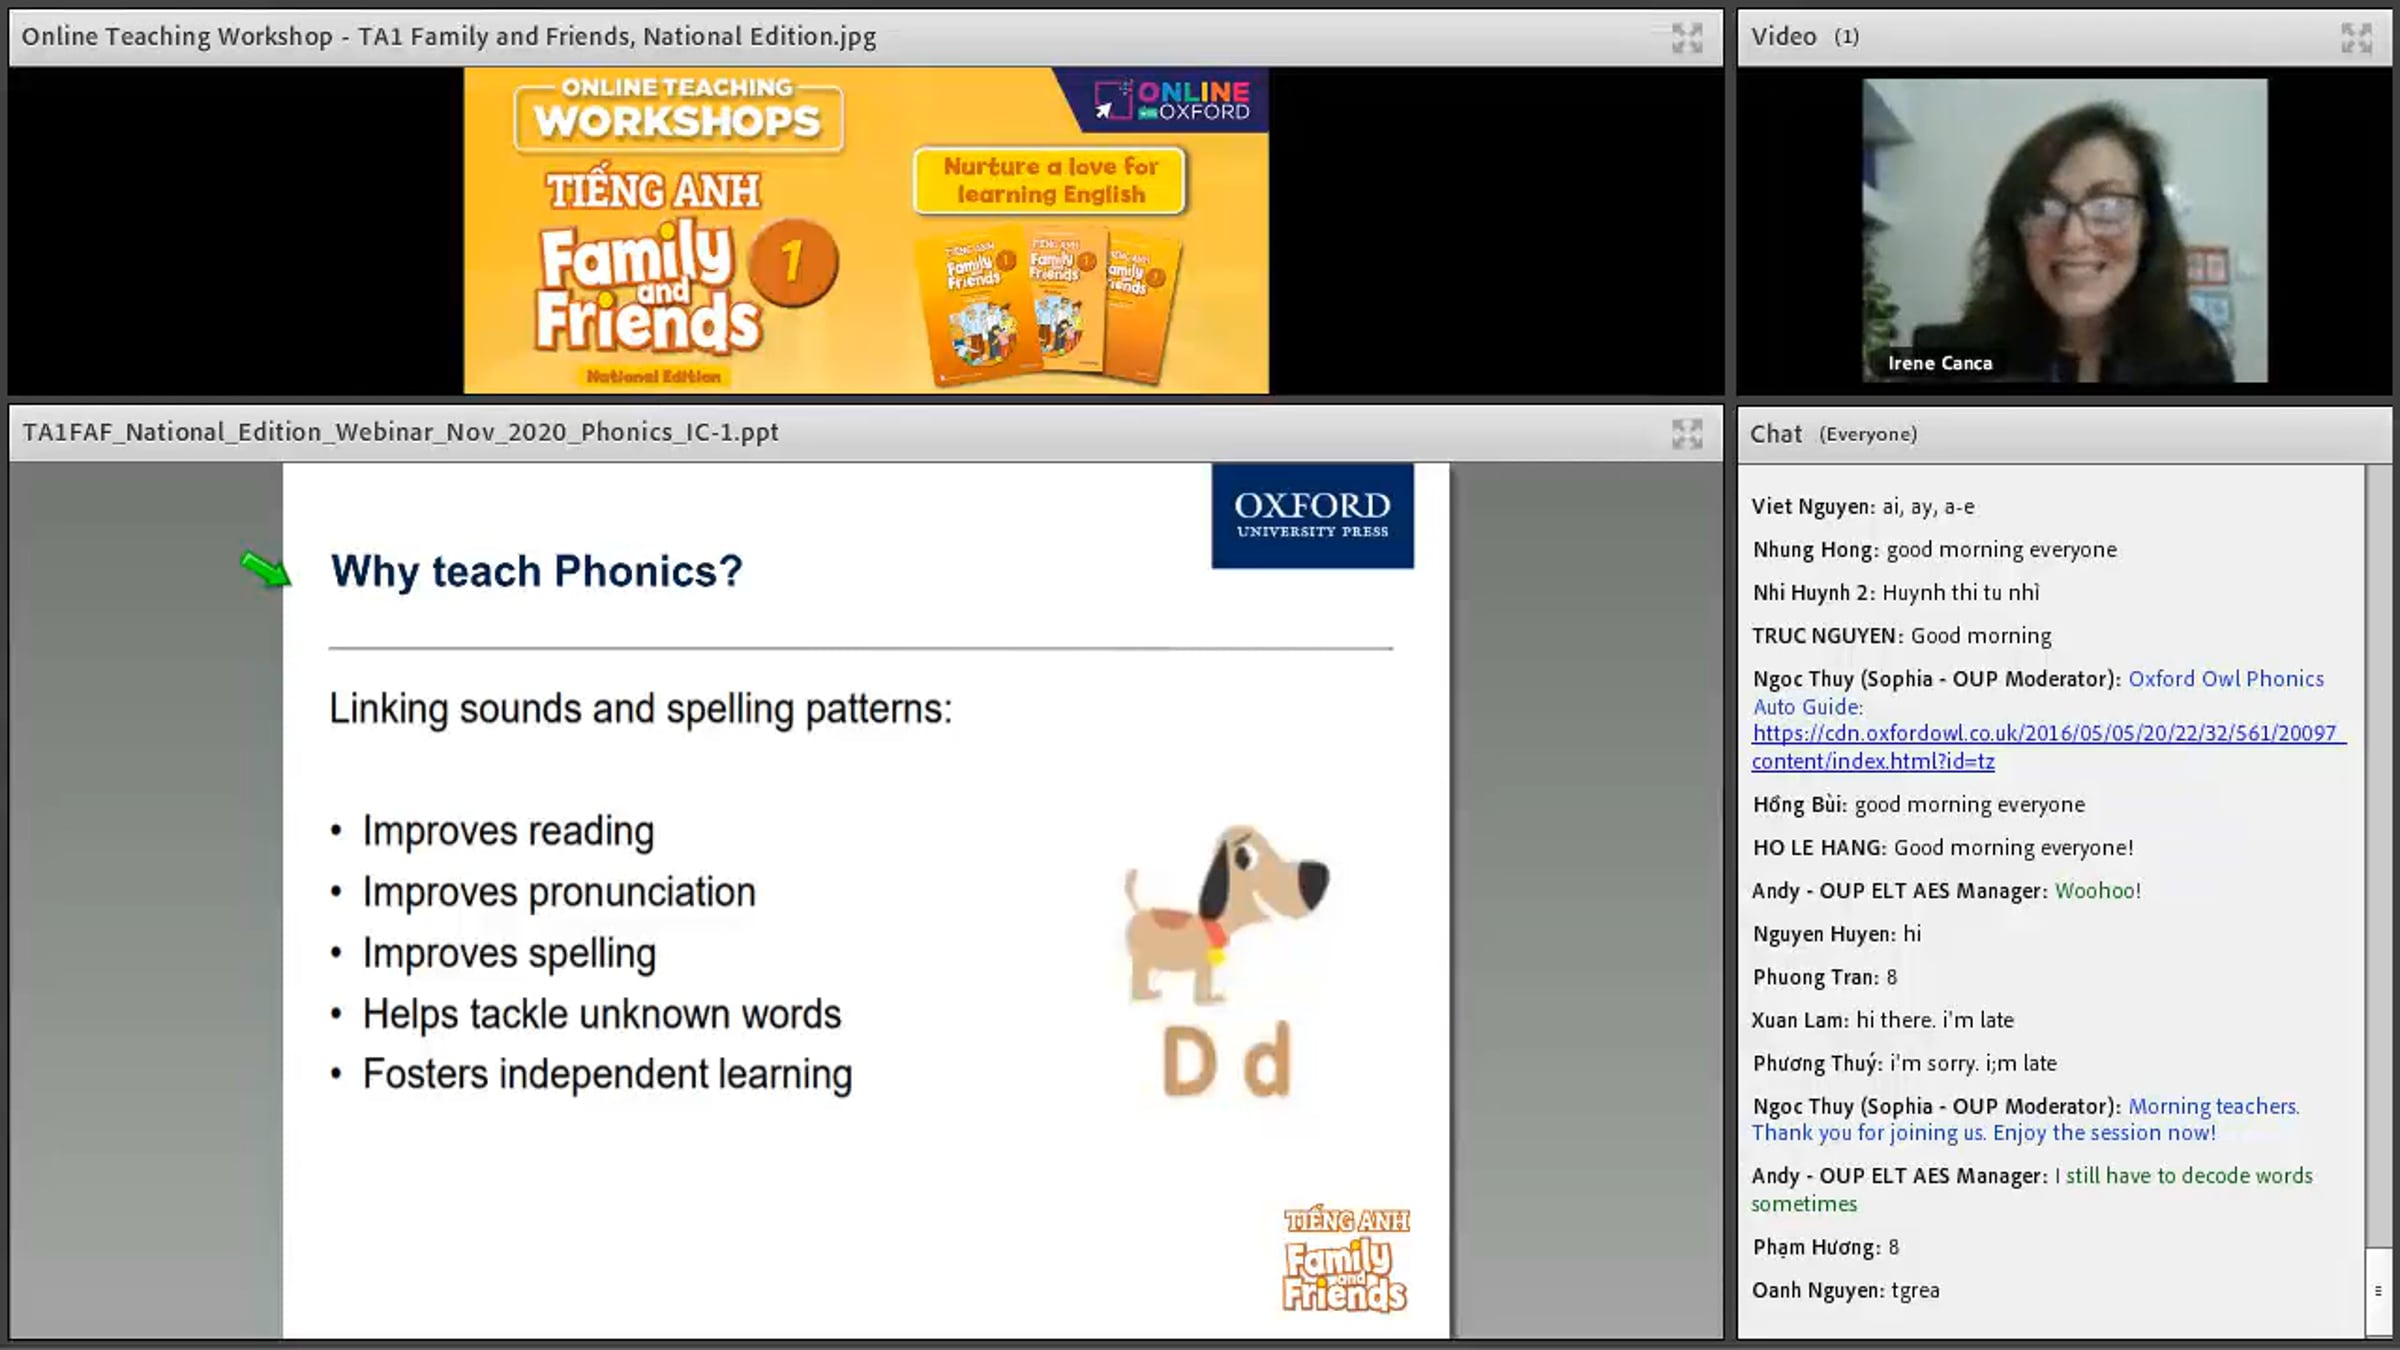This screenshot has width=2400, height=1350.
Task: Click the Why teach Phonics? slide title
Action: coord(537,571)
